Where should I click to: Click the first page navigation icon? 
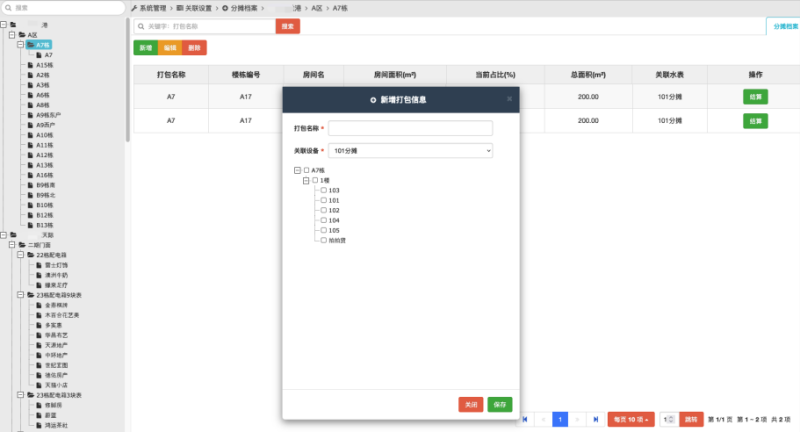click(x=525, y=419)
